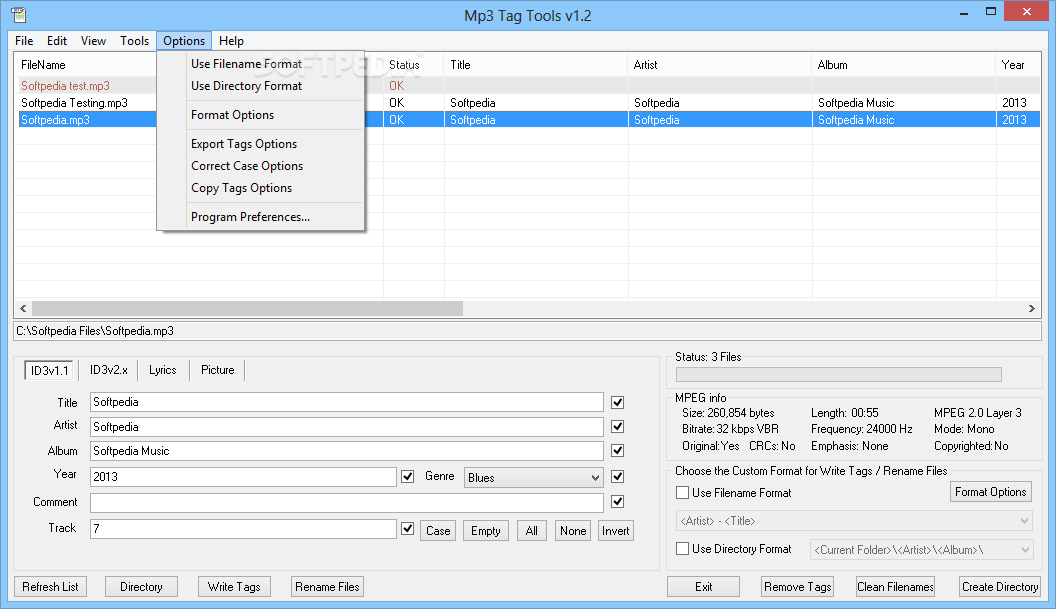Click the Mp3 Tag Tools app icon
Screen dimensions: 1056x609
(19, 14)
